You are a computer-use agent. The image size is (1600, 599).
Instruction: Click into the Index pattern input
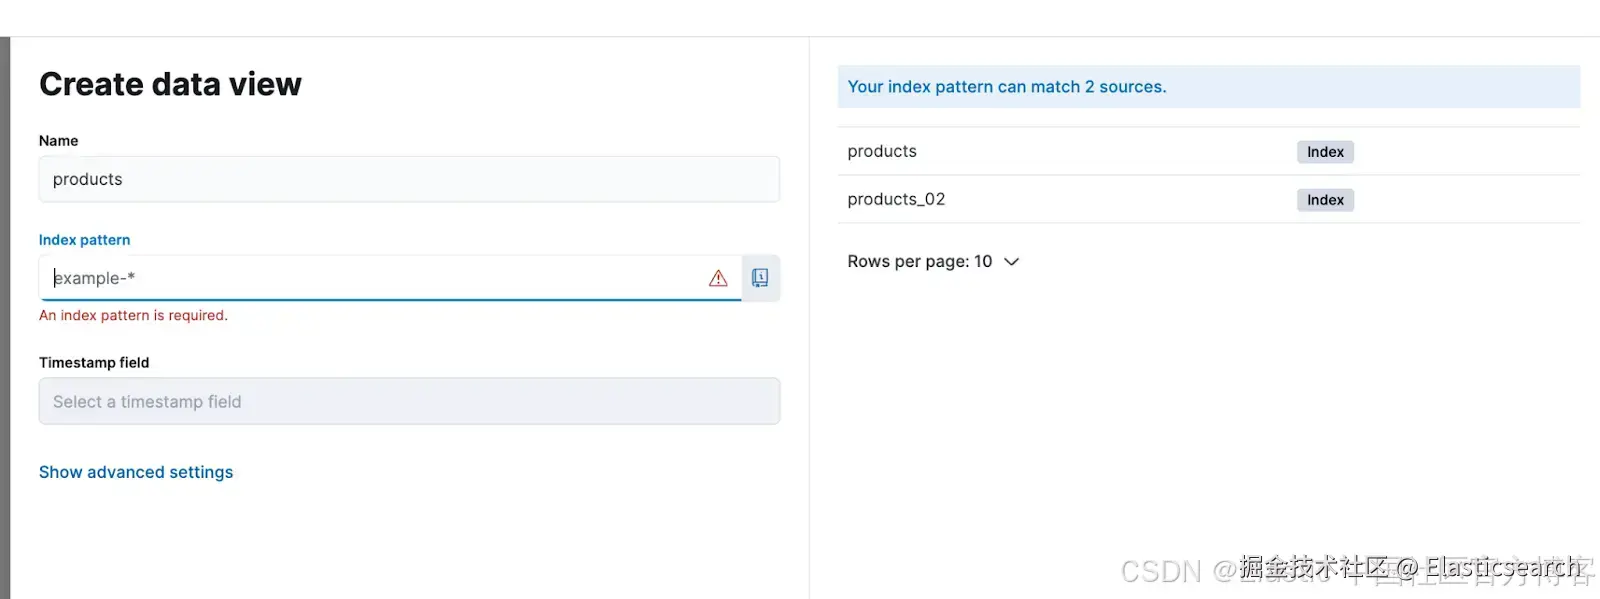380,278
